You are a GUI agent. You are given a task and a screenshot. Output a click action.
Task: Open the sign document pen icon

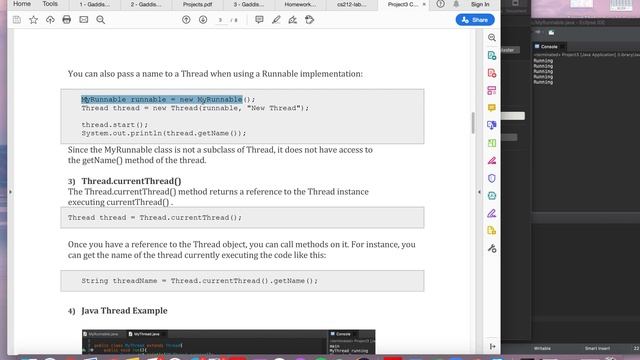coord(293,20)
